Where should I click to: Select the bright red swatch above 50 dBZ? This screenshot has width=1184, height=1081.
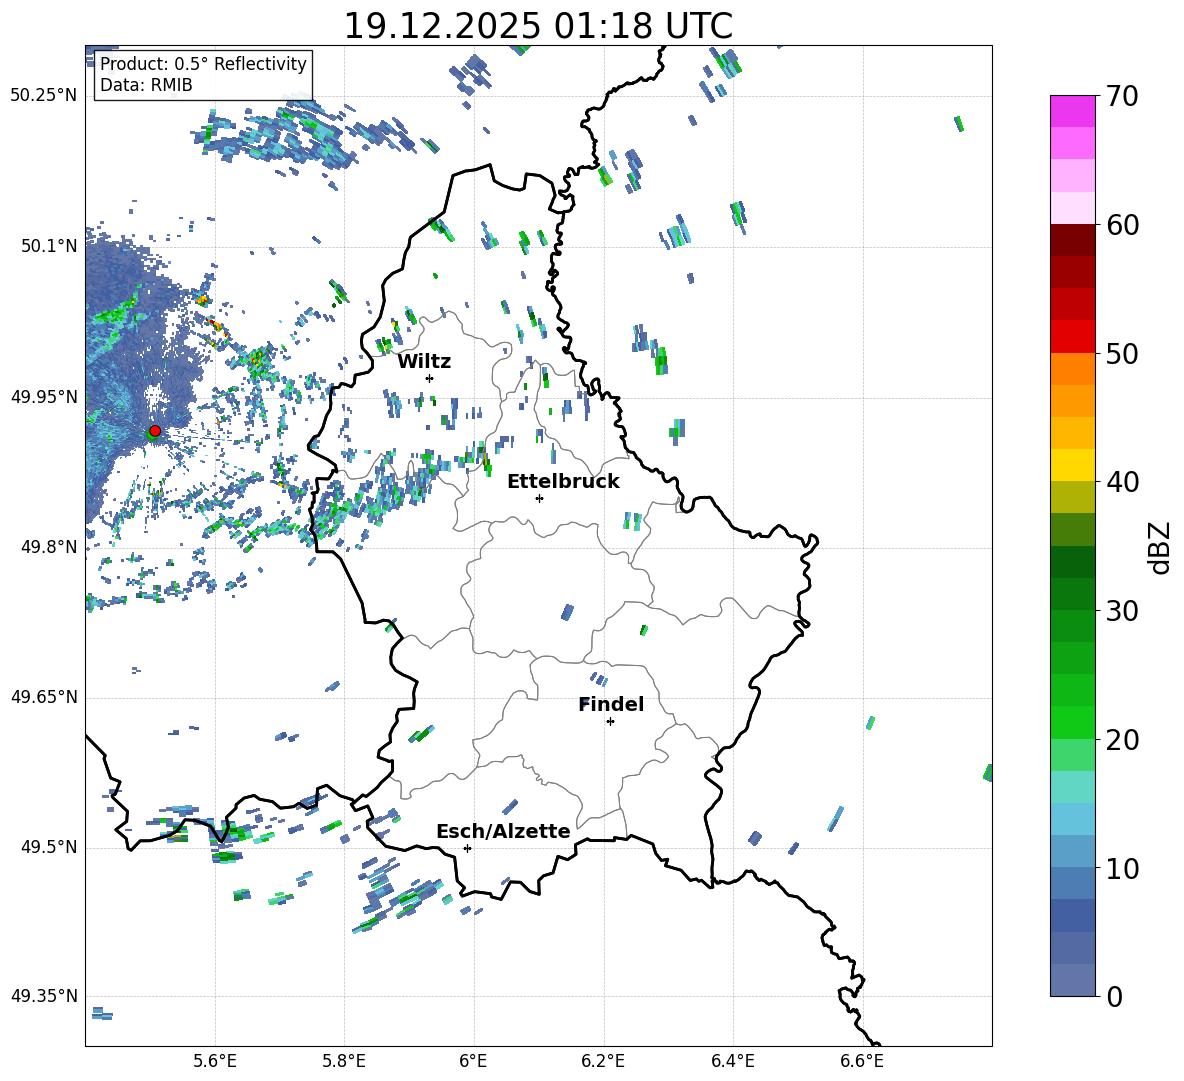pos(1073,336)
